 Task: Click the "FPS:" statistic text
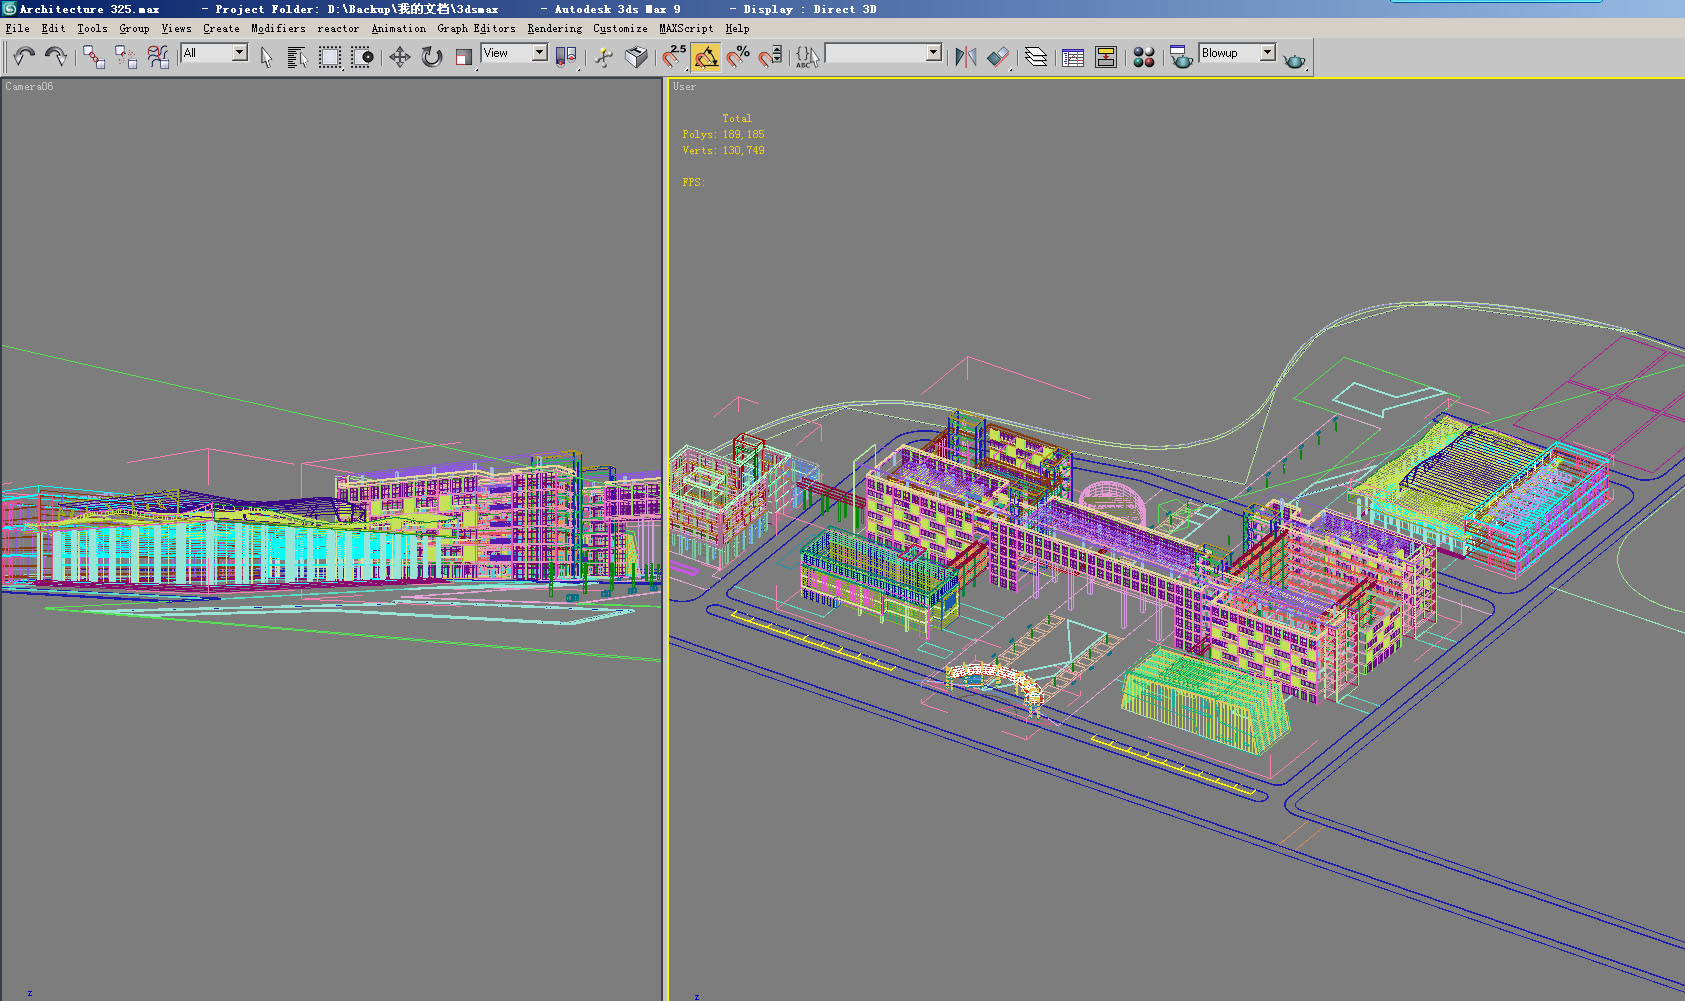click(x=693, y=182)
